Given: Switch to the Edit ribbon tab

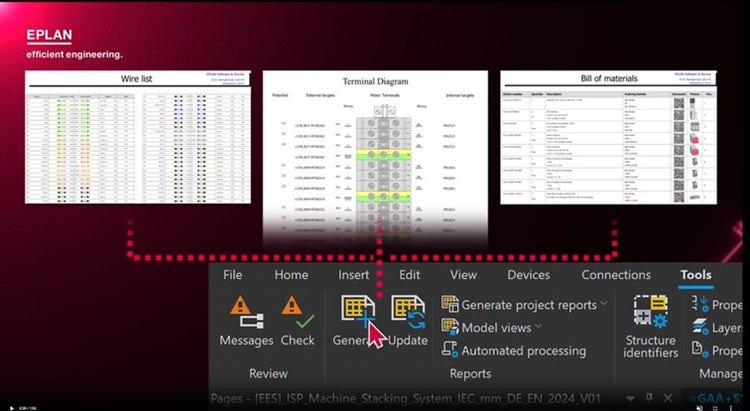Looking at the screenshot, I should coord(409,275).
